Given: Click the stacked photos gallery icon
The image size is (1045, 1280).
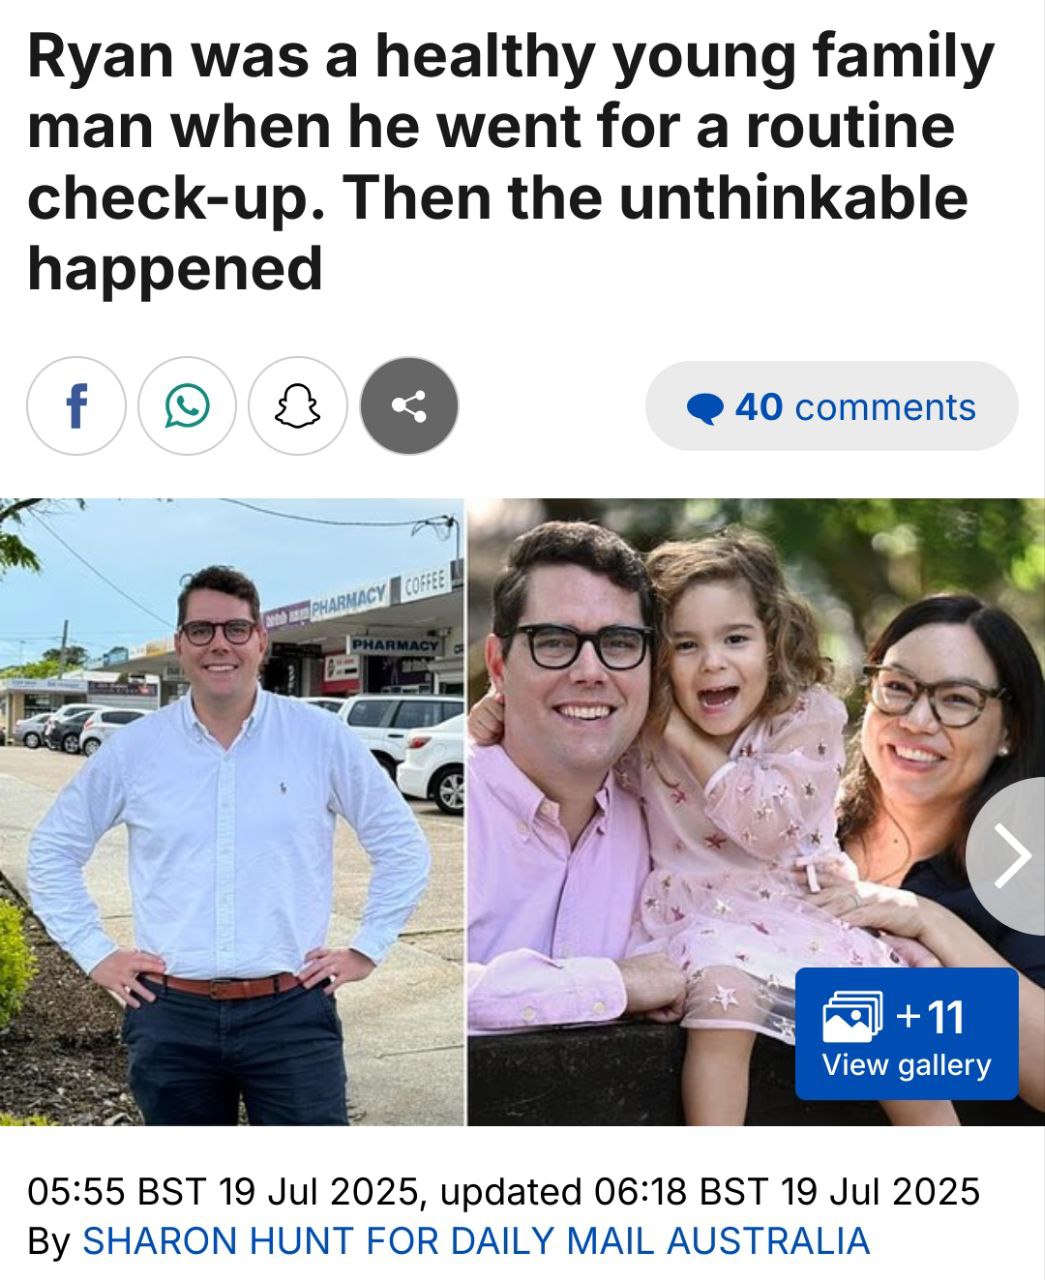Looking at the screenshot, I should (853, 1018).
